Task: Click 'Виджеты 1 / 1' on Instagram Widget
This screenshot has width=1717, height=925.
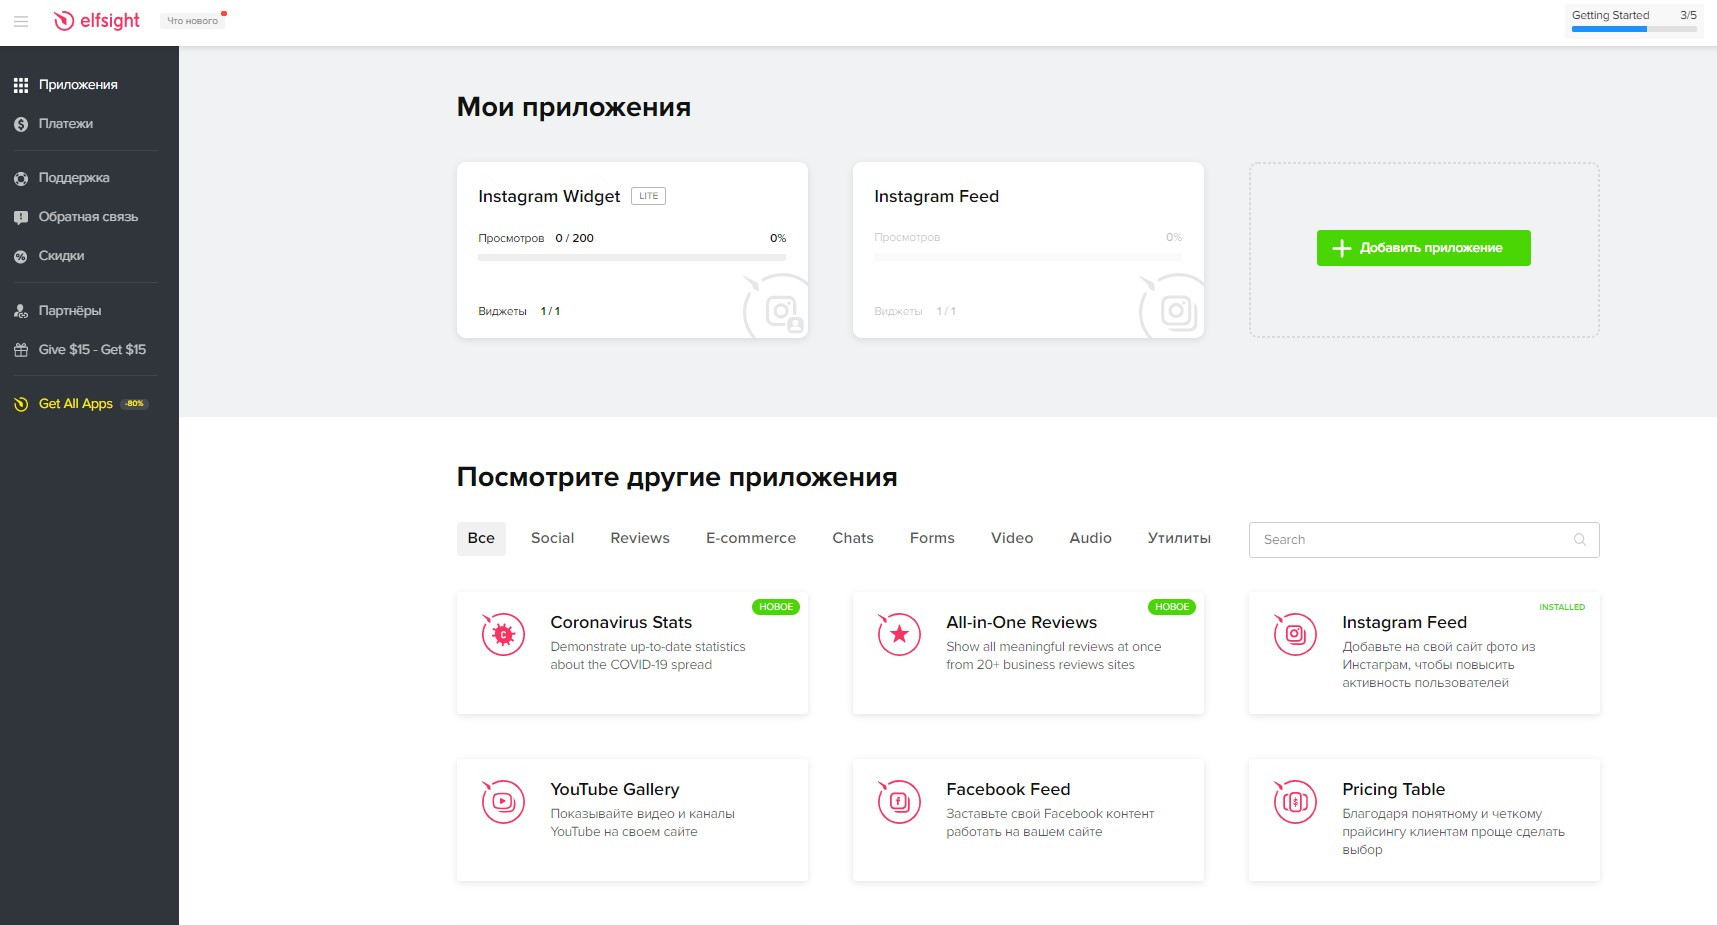Action: coord(519,311)
